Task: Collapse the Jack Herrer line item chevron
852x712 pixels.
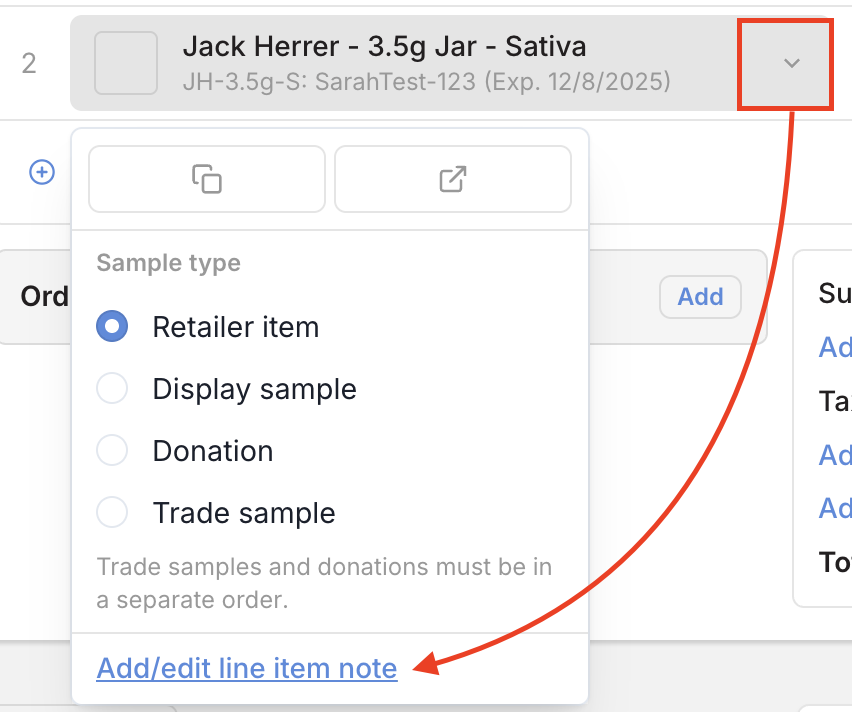Action: click(x=791, y=63)
